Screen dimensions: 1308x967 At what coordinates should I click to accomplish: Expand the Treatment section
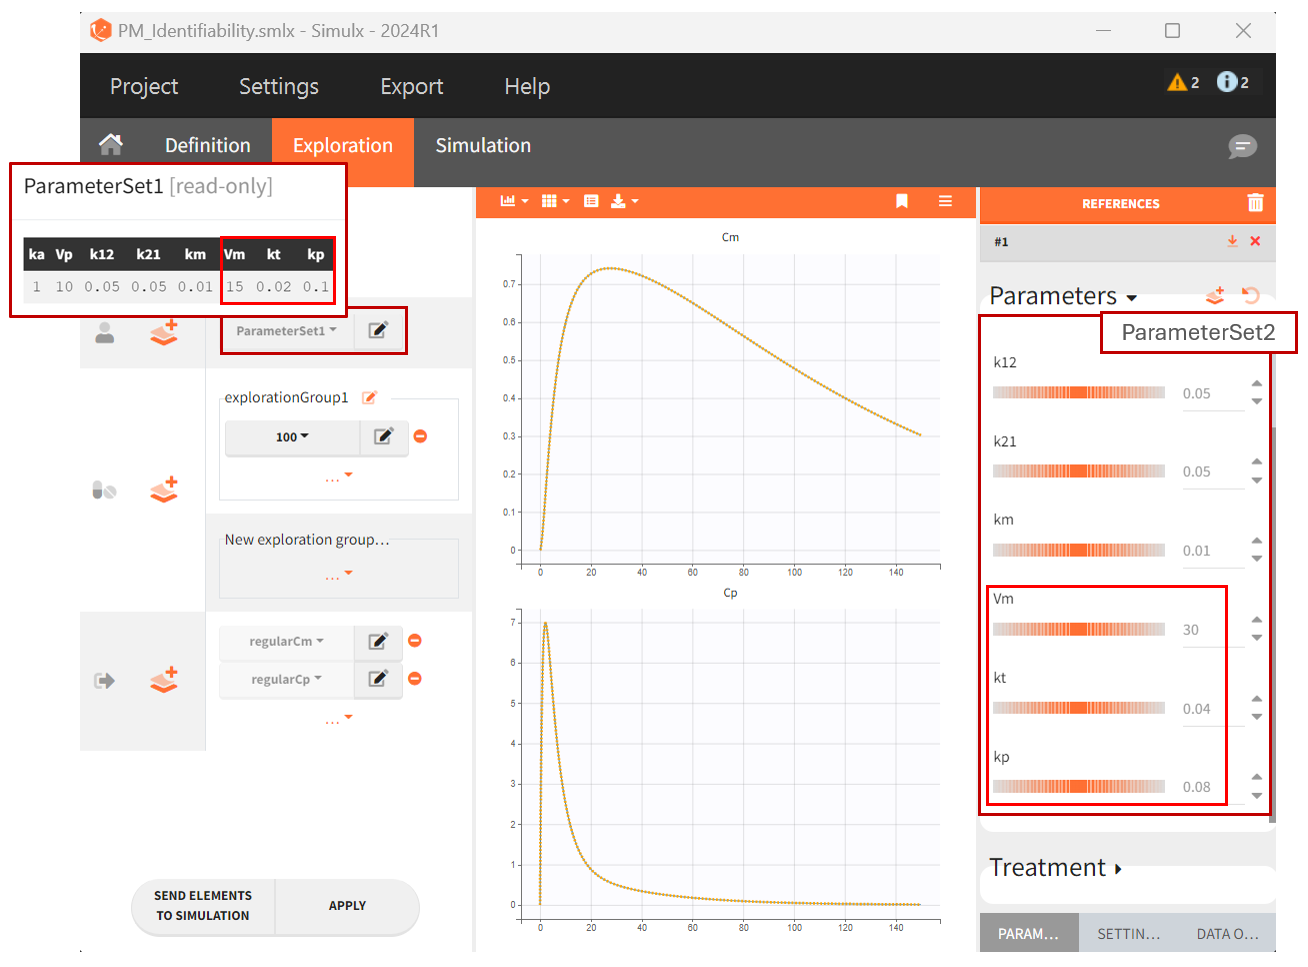click(1056, 867)
